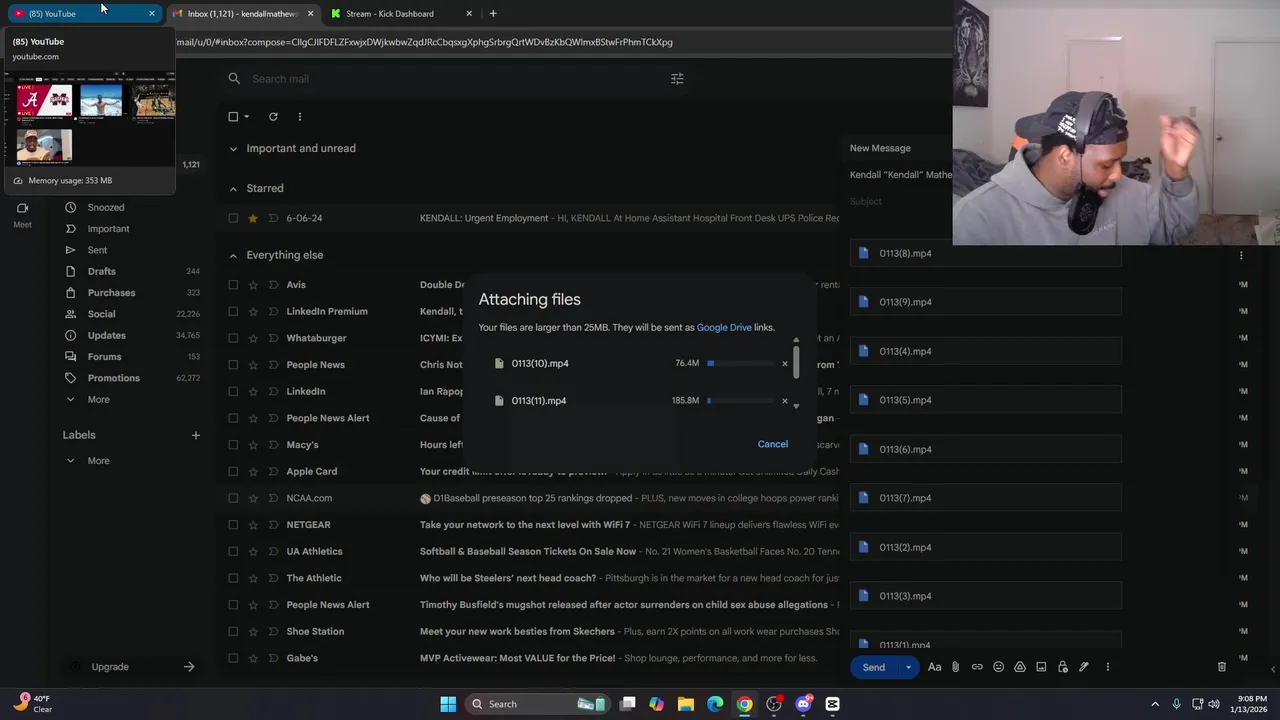Open the Snoozed folder
The image size is (1280, 720).
click(106, 207)
